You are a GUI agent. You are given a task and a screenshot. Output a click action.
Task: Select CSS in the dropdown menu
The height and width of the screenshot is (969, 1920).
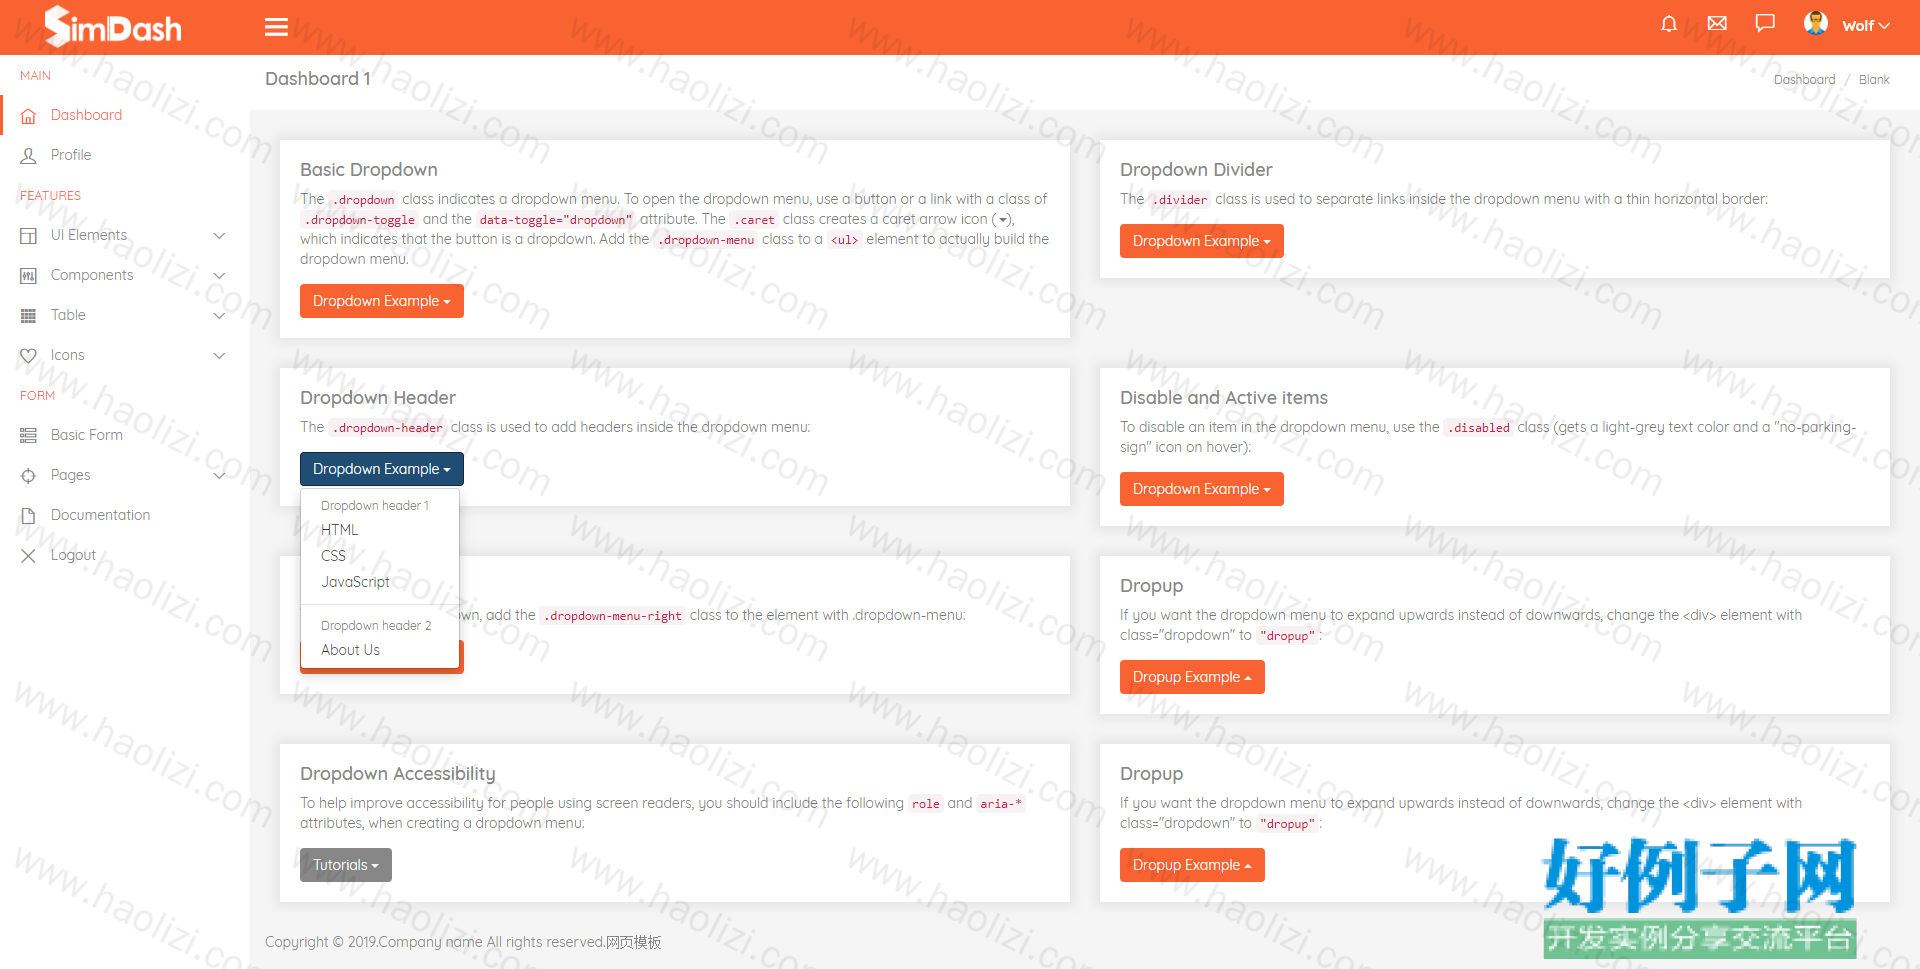pos(380,556)
